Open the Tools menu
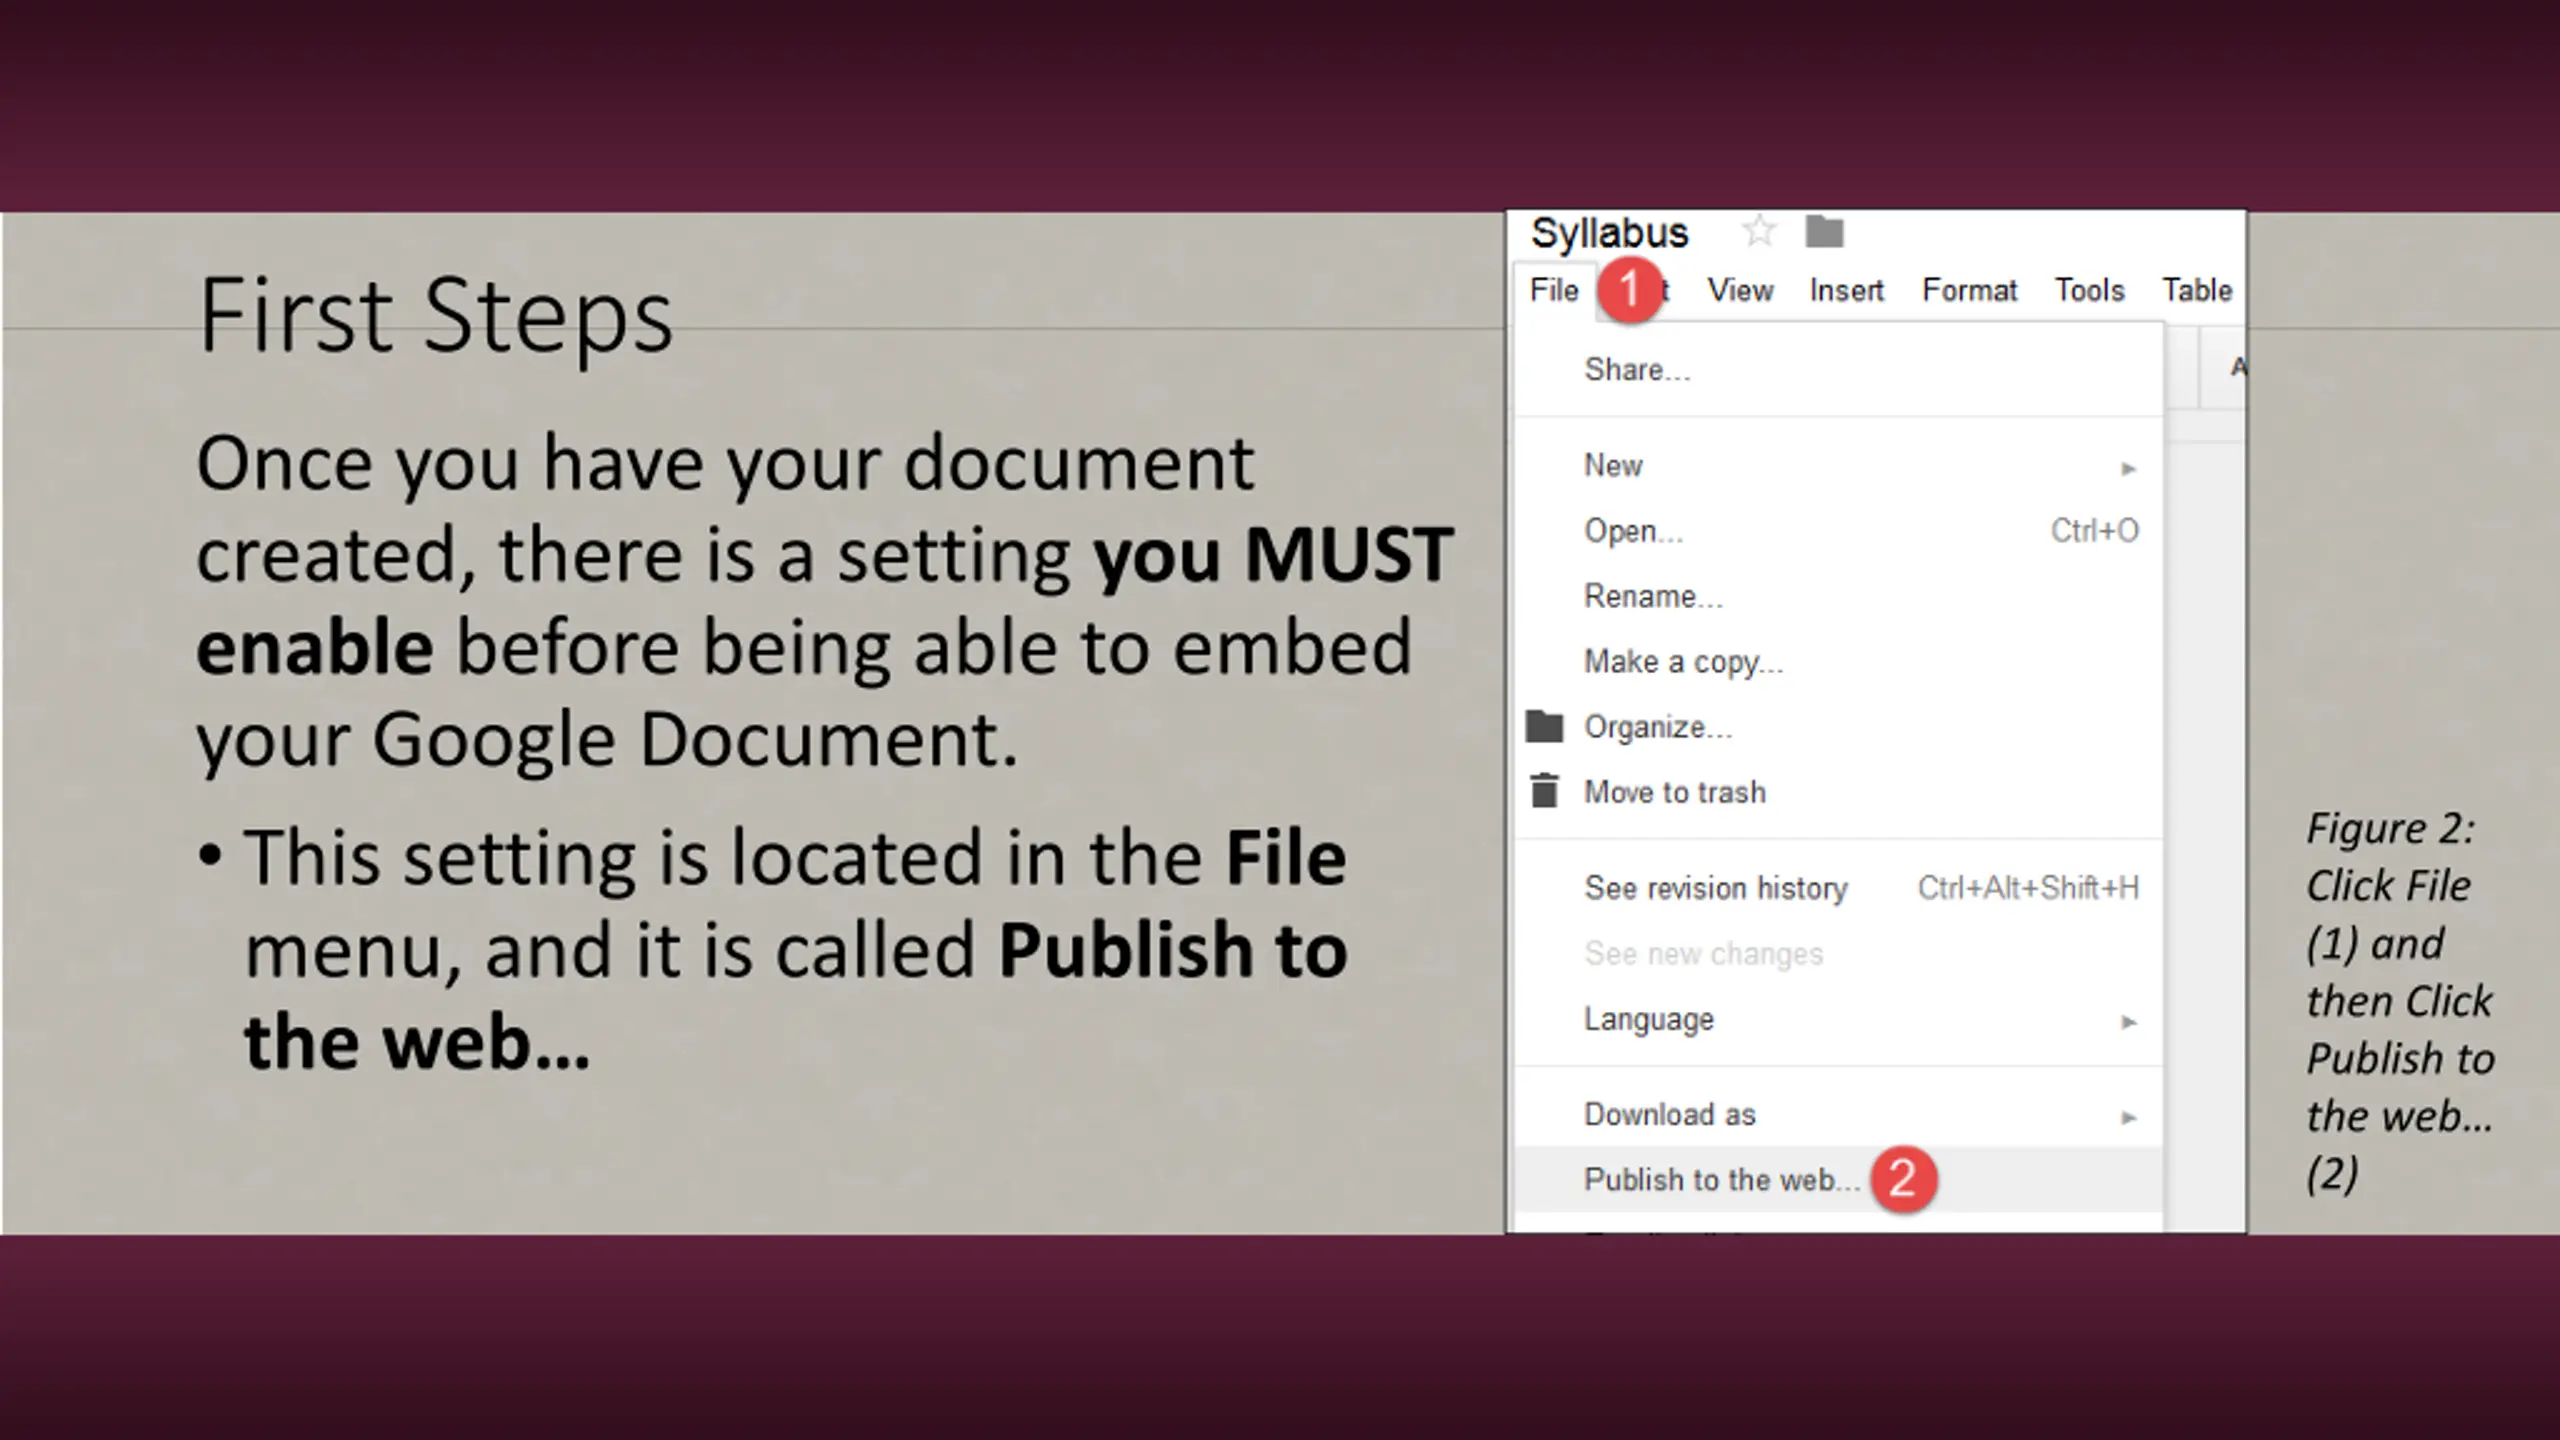Viewport: 2560px width, 1440px height. point(2089,290)
